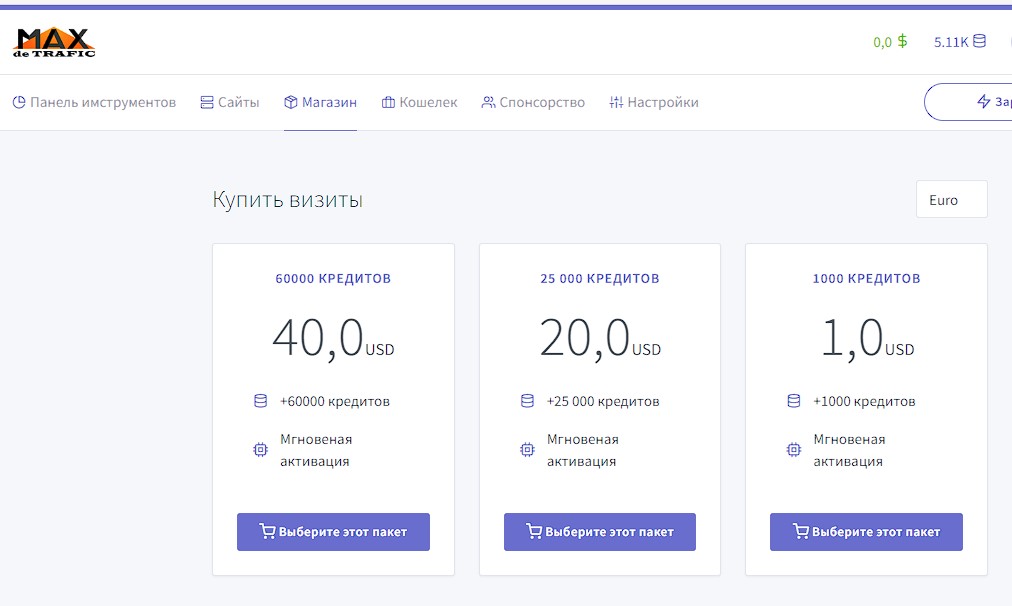
Task: Choose the 25 000 credits package button
Action: pos(599,532)
